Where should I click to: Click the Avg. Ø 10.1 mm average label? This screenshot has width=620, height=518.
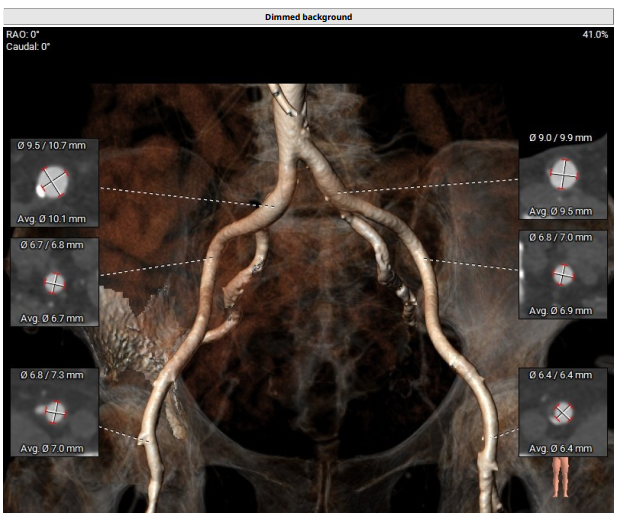(x=54, y=219)
